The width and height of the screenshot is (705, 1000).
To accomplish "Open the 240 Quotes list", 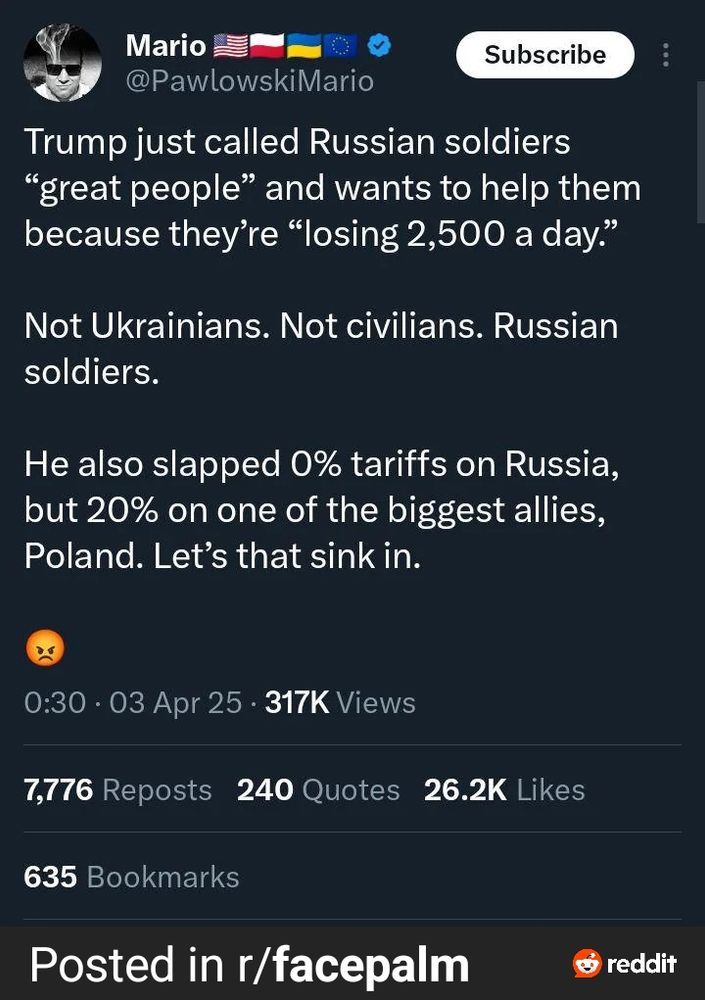I will pos(318,790).
